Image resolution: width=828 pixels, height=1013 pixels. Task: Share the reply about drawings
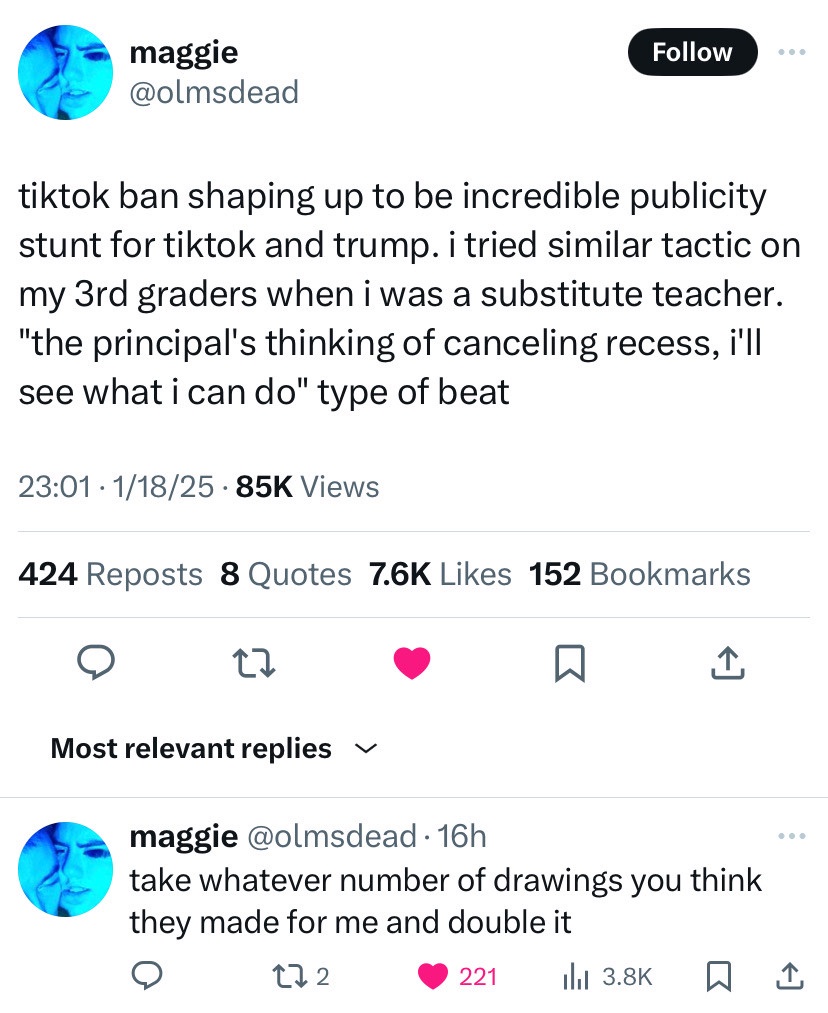(x=789, y=976)
